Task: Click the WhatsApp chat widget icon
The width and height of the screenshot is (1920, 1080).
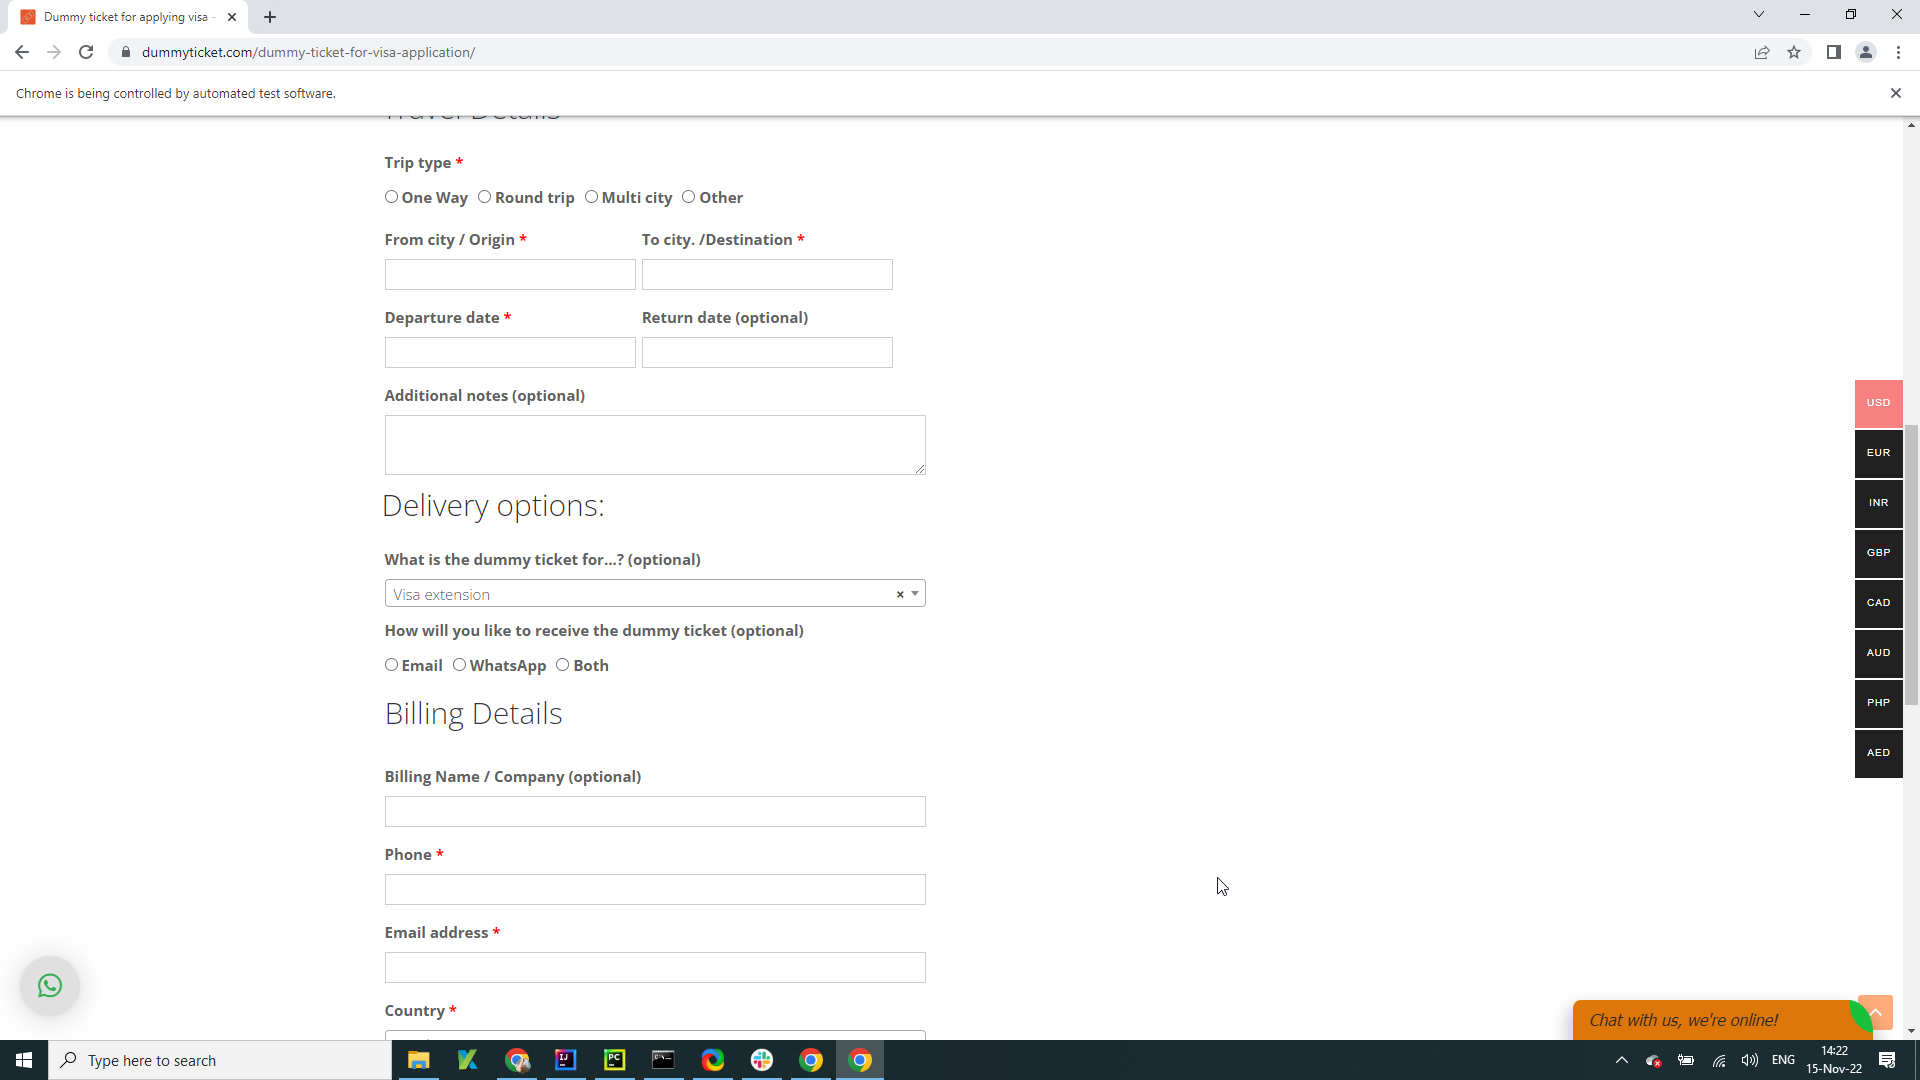Action: [x=49, y=985]
